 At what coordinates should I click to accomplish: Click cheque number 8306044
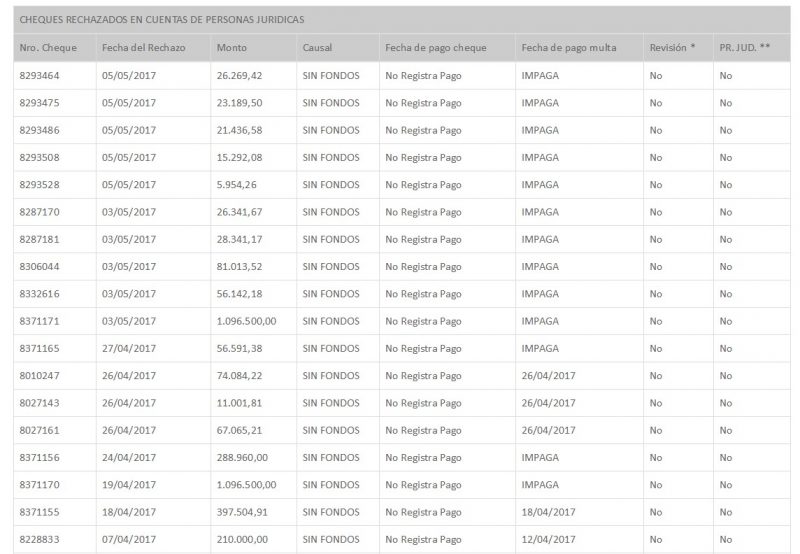[x=39, y=266]
